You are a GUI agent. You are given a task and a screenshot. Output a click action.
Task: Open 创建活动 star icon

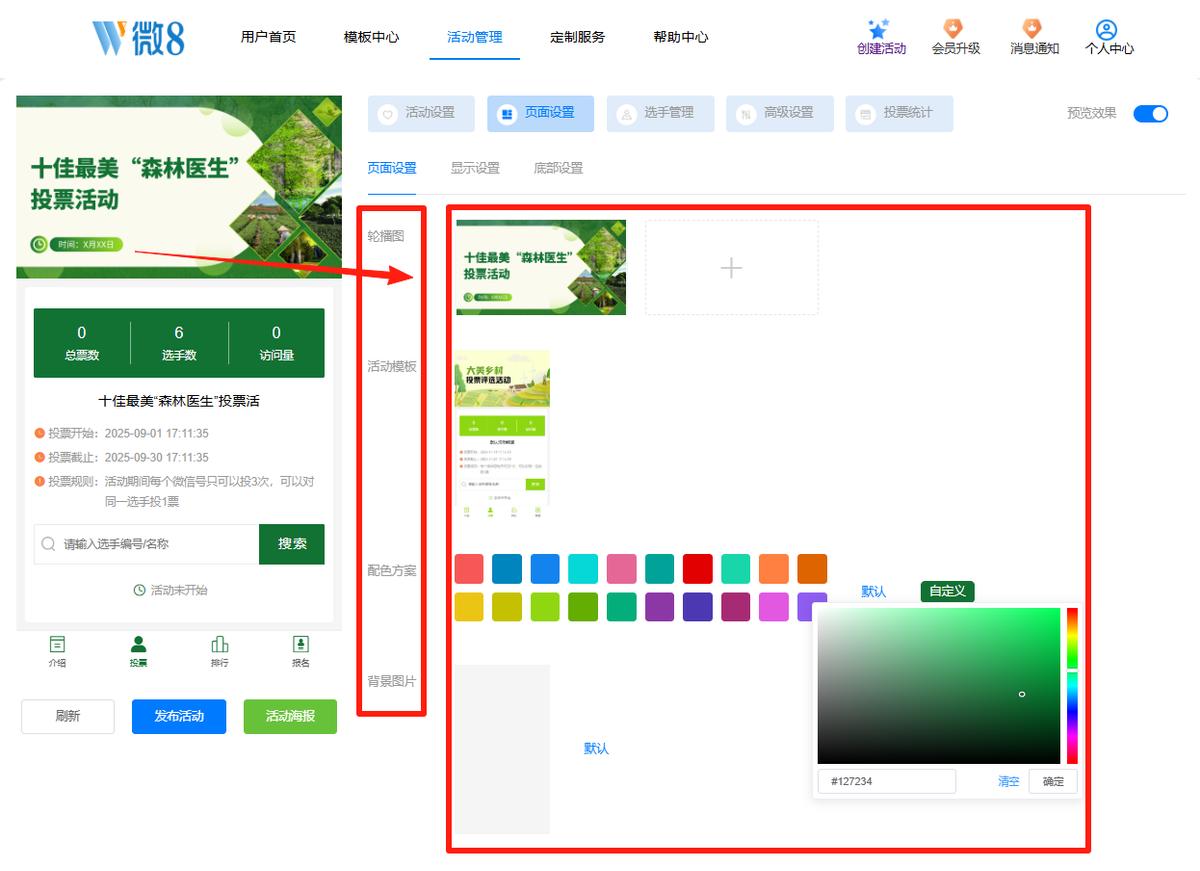coord(880,29)
